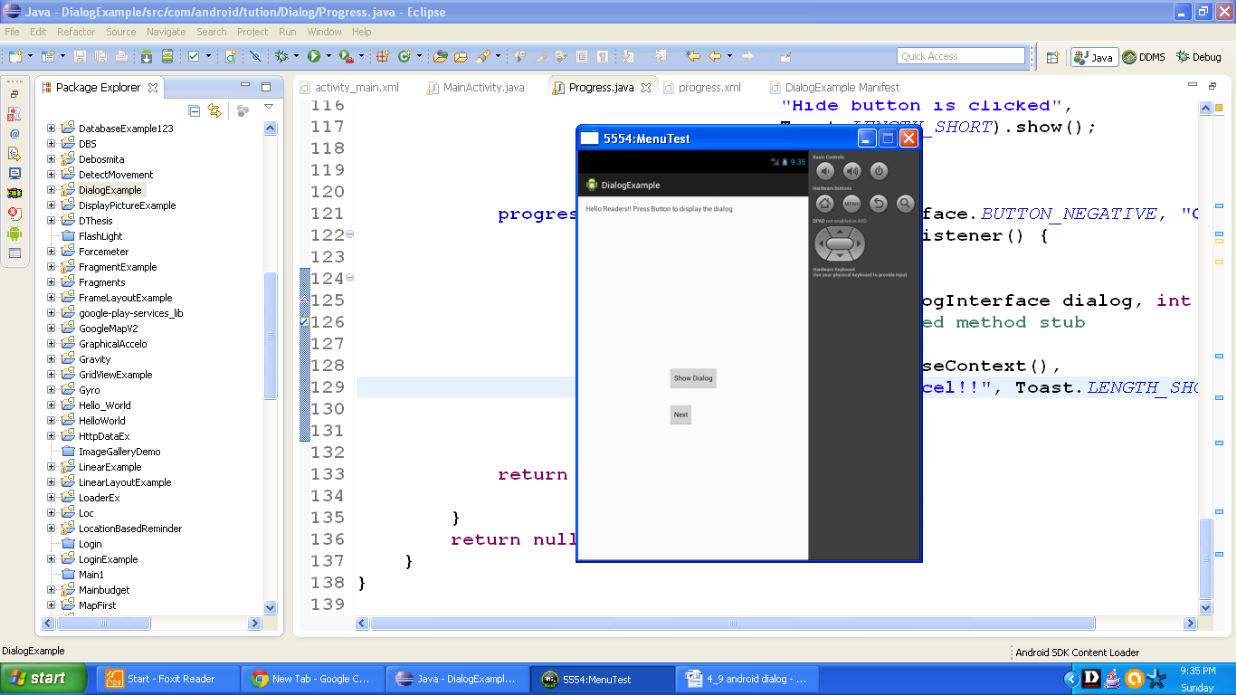This screenshot has height=695, width=1236.
Task: Expand the LoginExample project node
Action: point(51,559)
